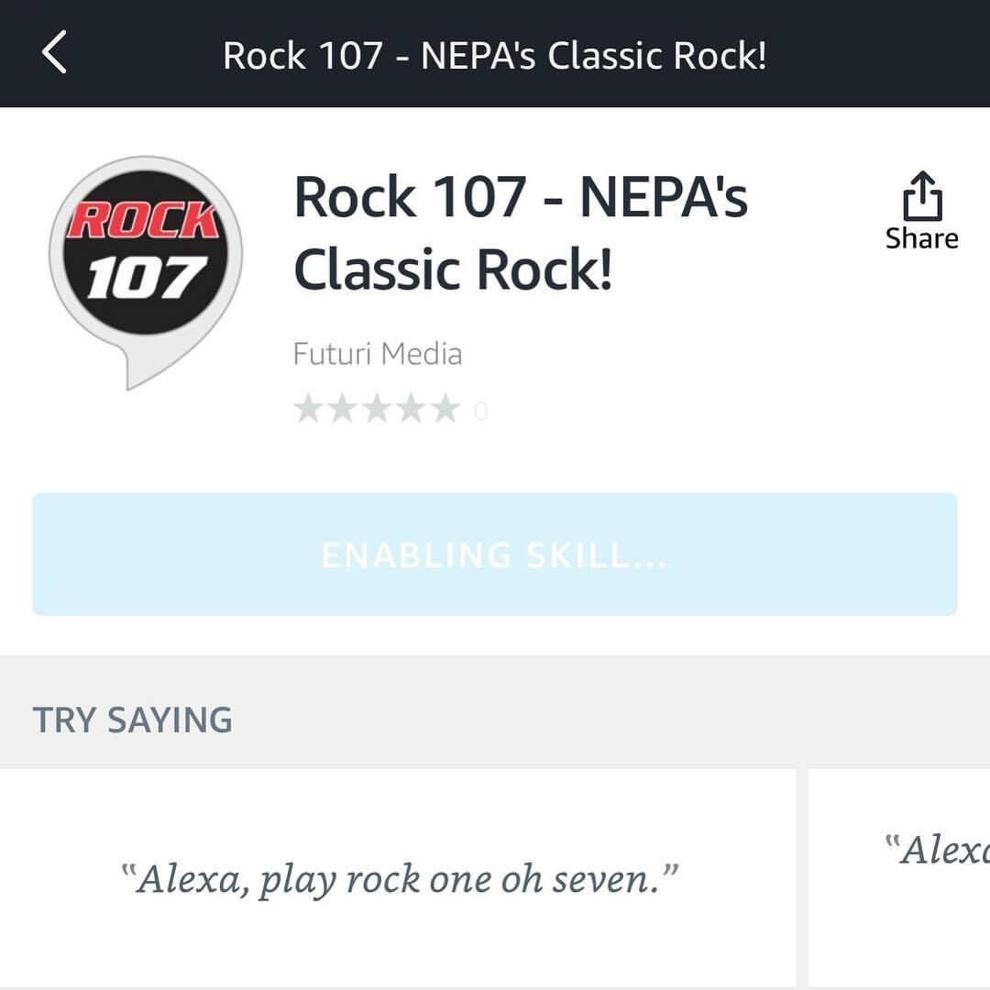Select the fifth rating star
990x990 pixels.
446,409
